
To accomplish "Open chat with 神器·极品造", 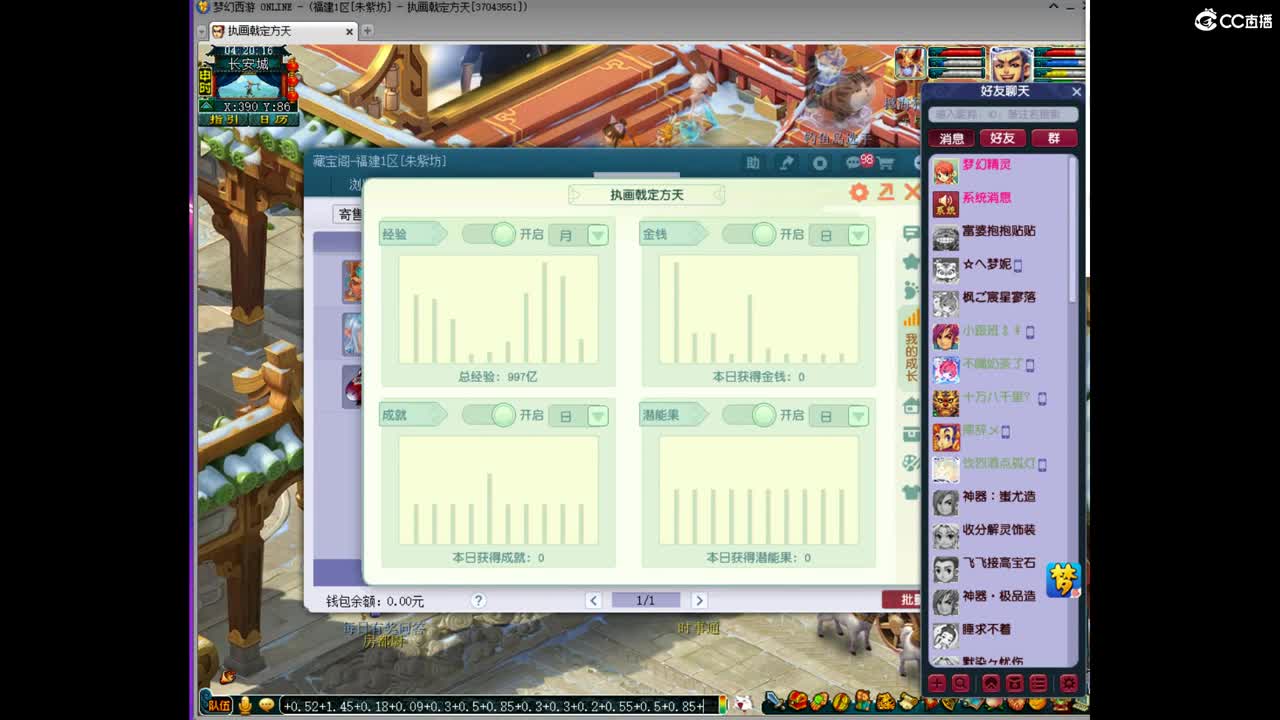I will coord(999,602).
